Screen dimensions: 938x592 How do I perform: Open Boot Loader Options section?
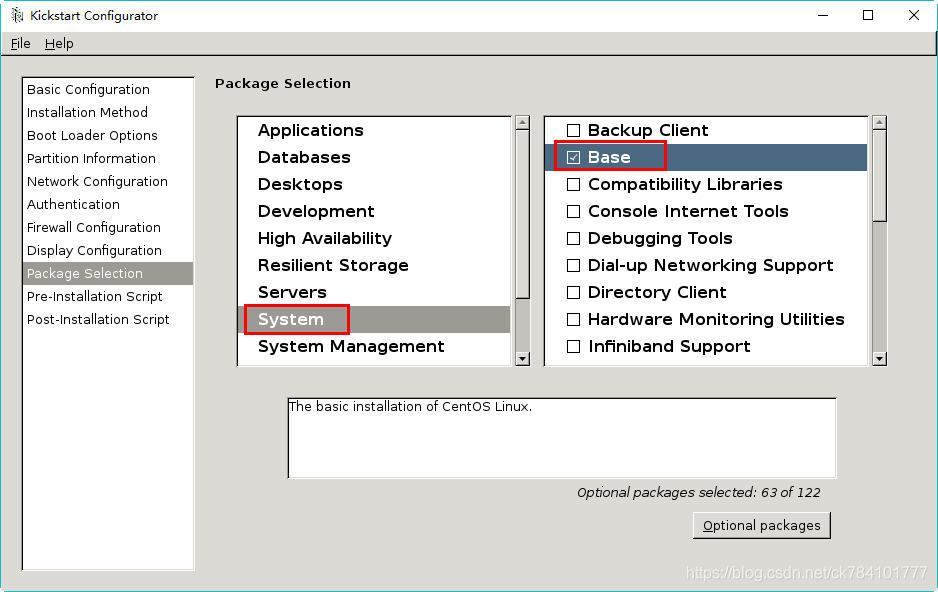(108, 136)
